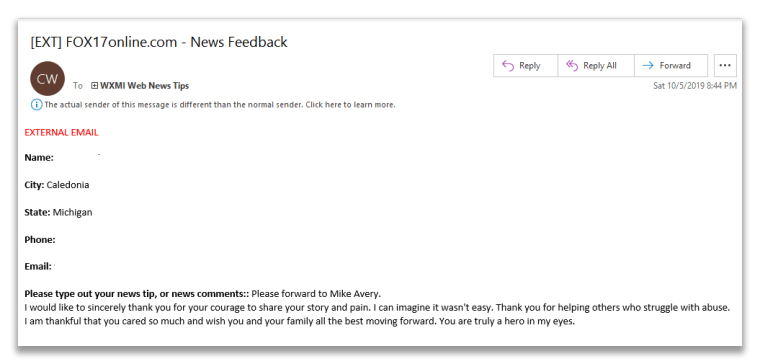Click the 'Please forward to Mike Avery' text

pos(317,294)
